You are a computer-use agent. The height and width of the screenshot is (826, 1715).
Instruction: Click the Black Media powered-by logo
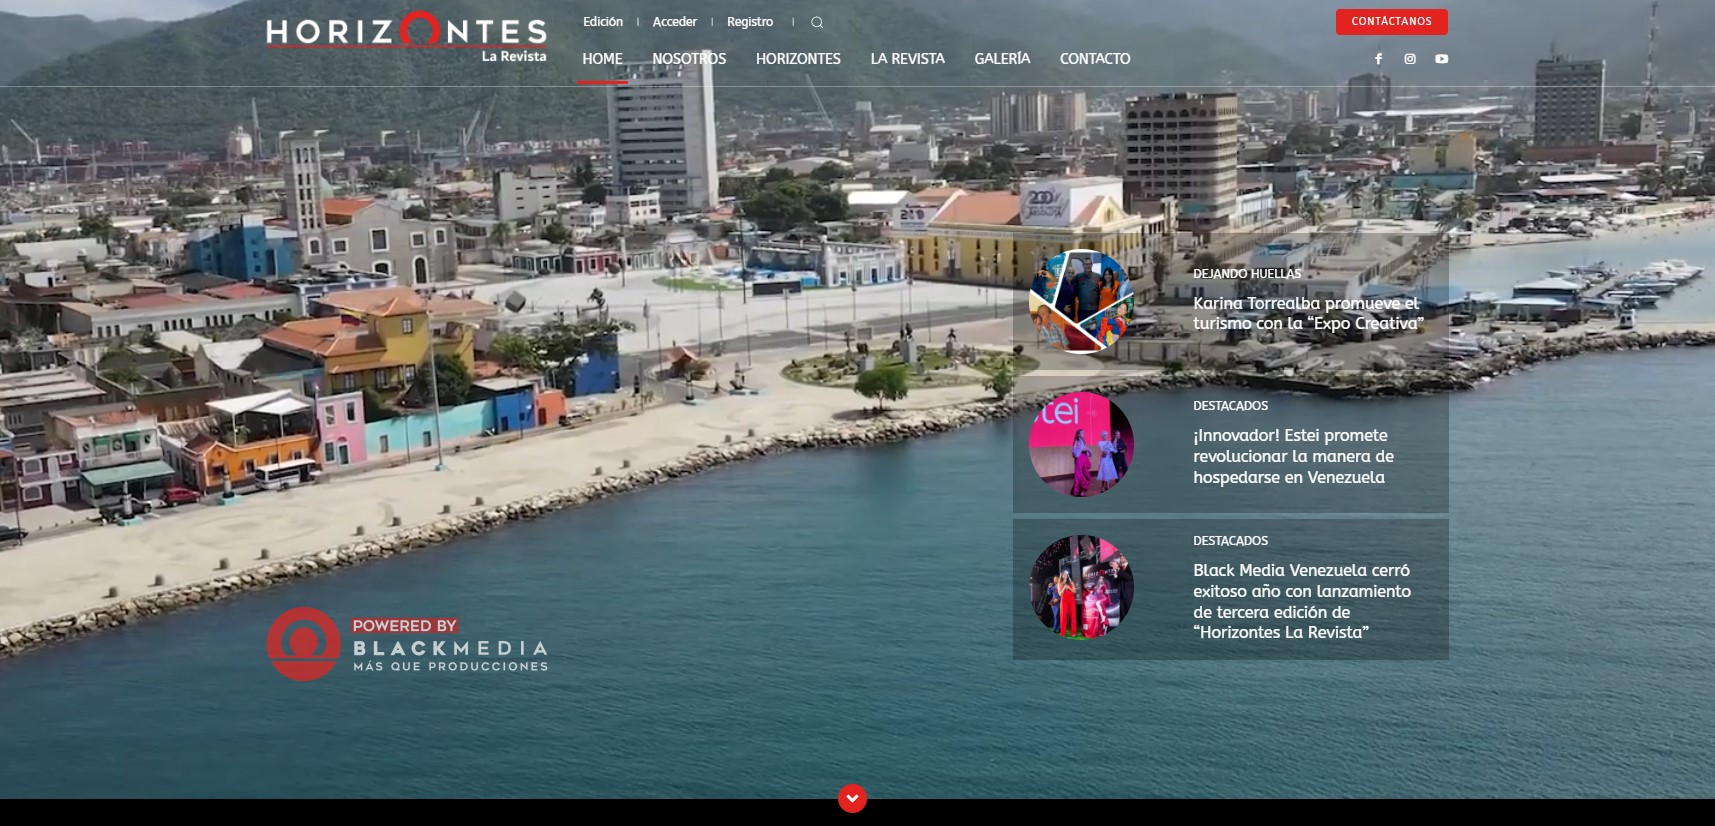click(x=407, y=645)
